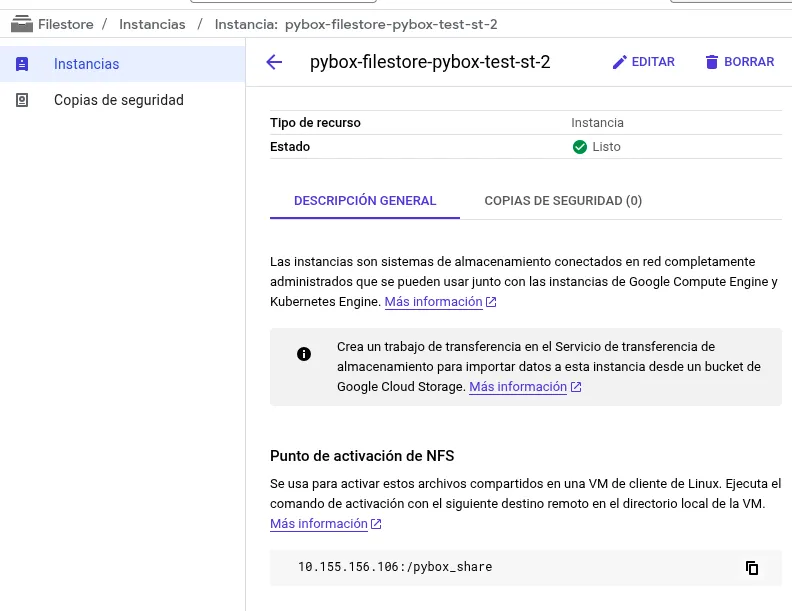Open Más información link about Cloud Storage transfer
Image resolution: width=792 pixels, height=611 pixels.
(x=518, y=387)
